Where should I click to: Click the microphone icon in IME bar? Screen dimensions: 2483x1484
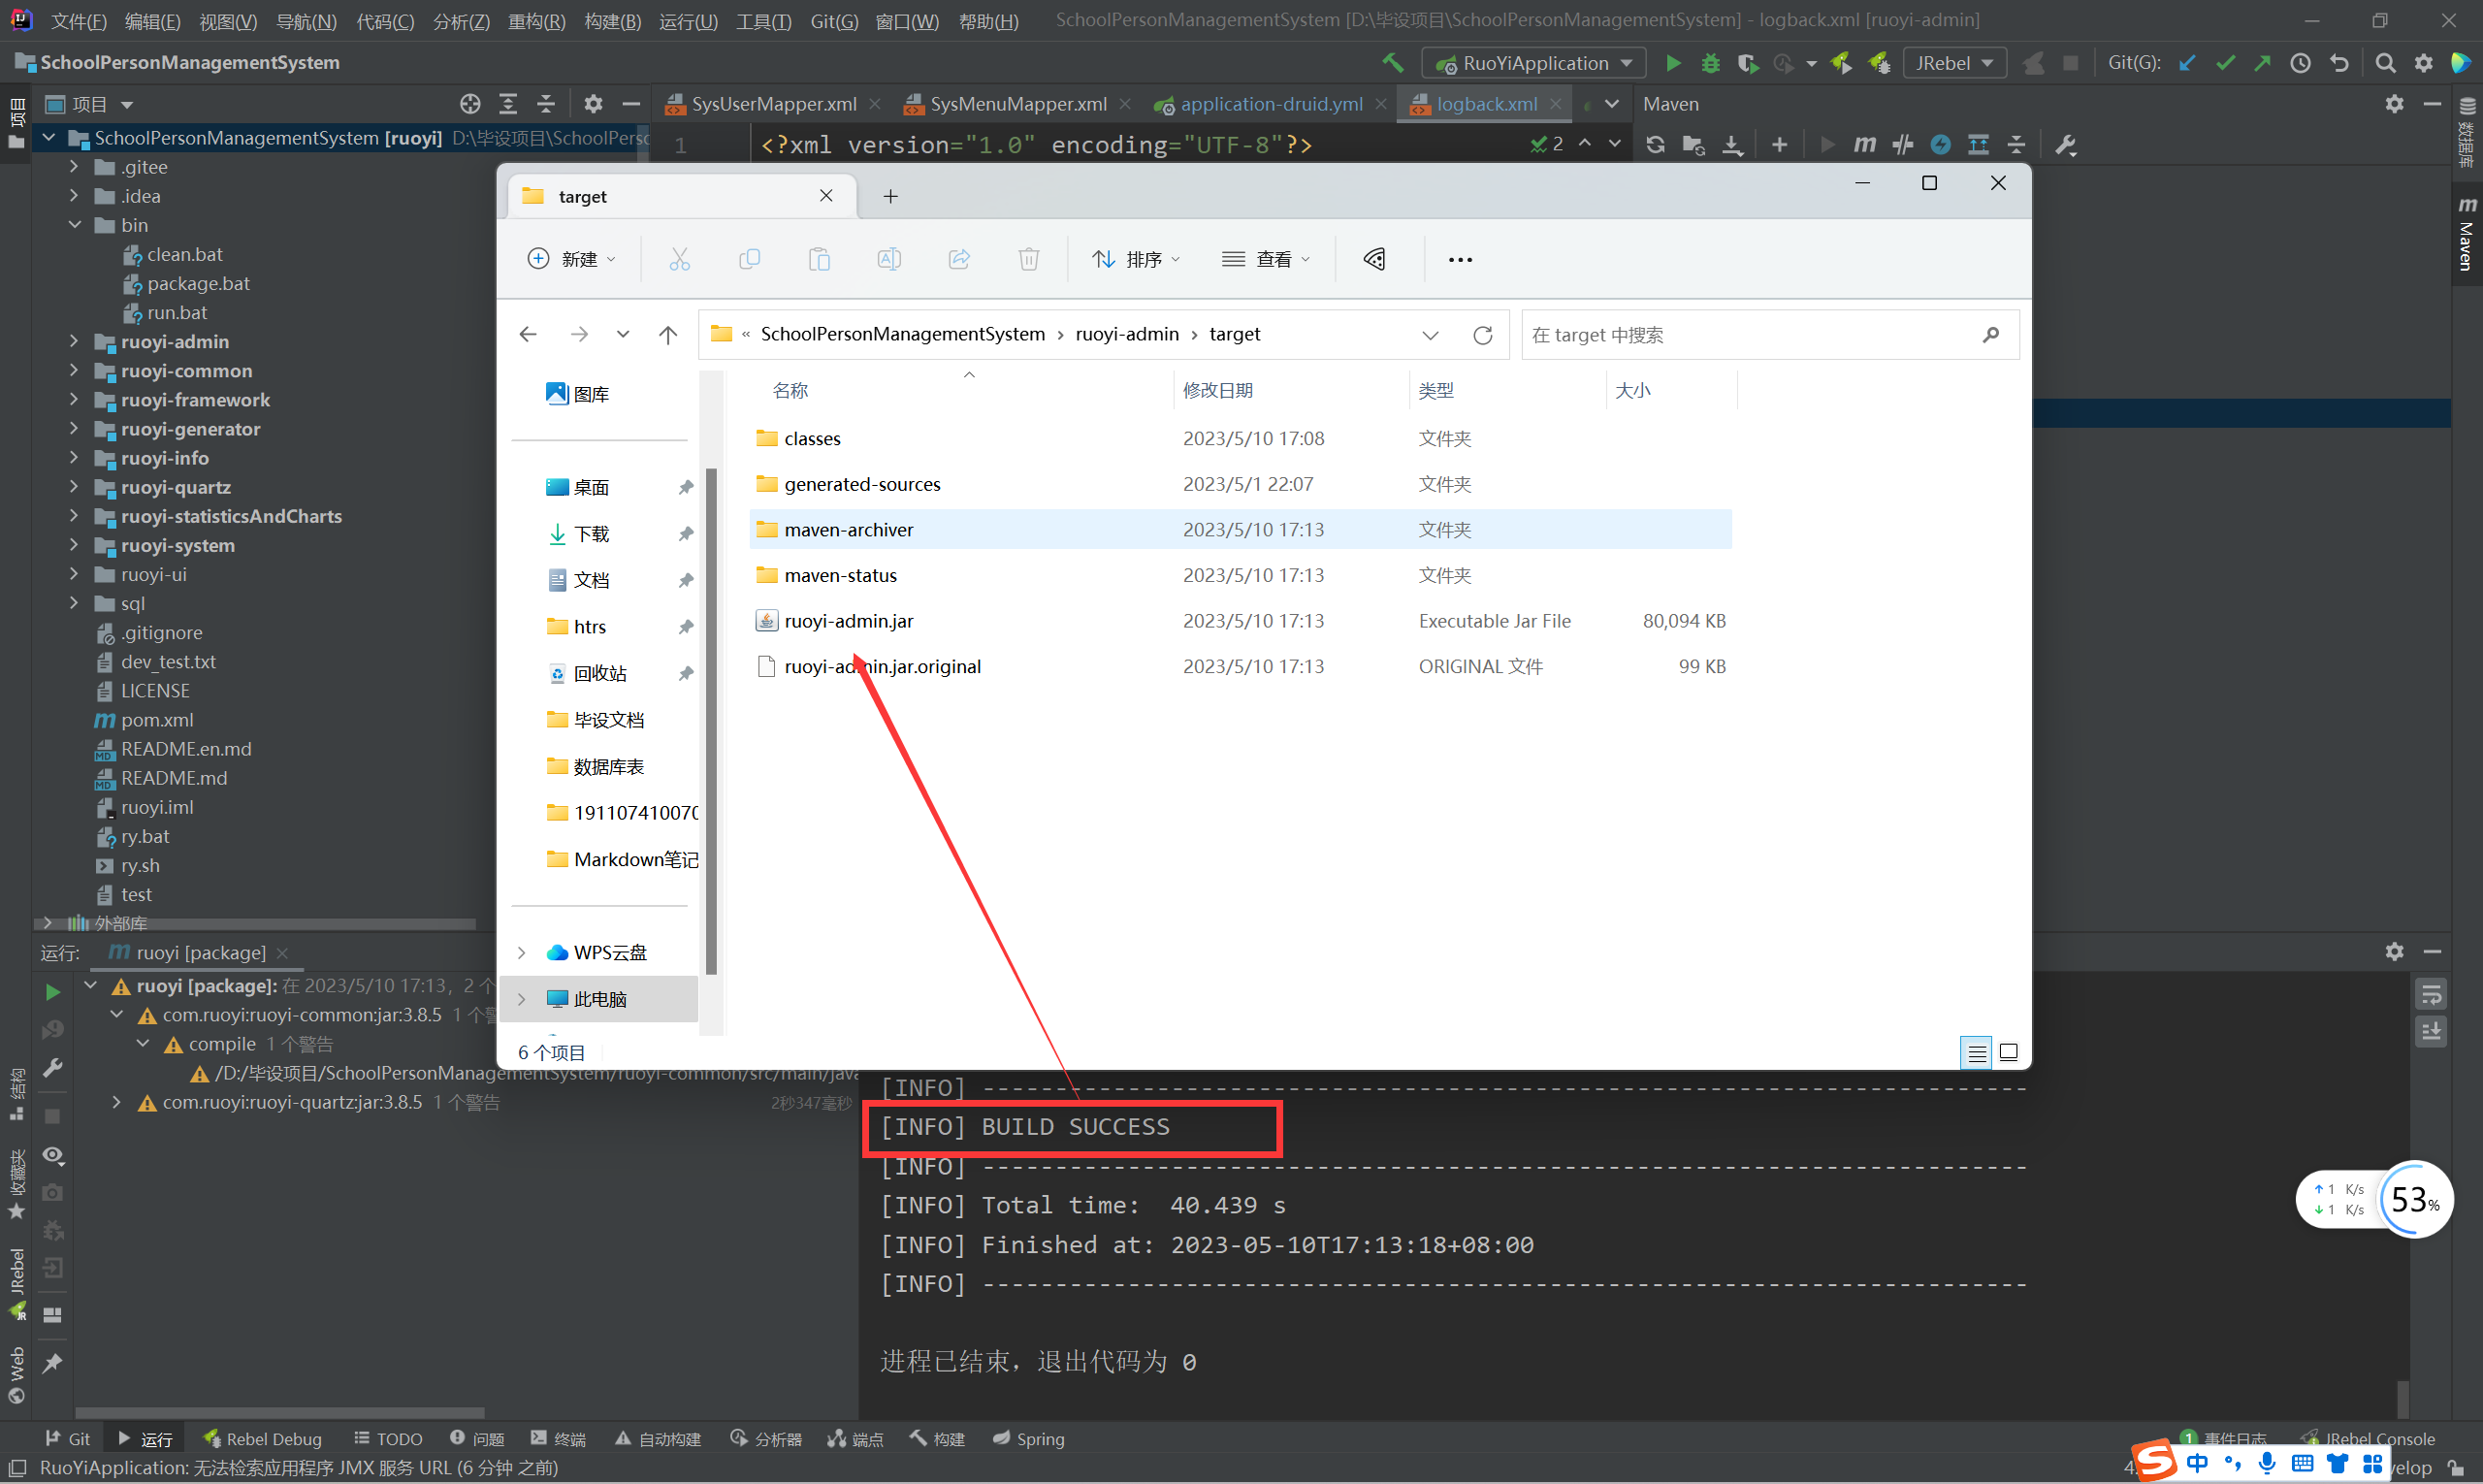(x=2268, y=1464)
